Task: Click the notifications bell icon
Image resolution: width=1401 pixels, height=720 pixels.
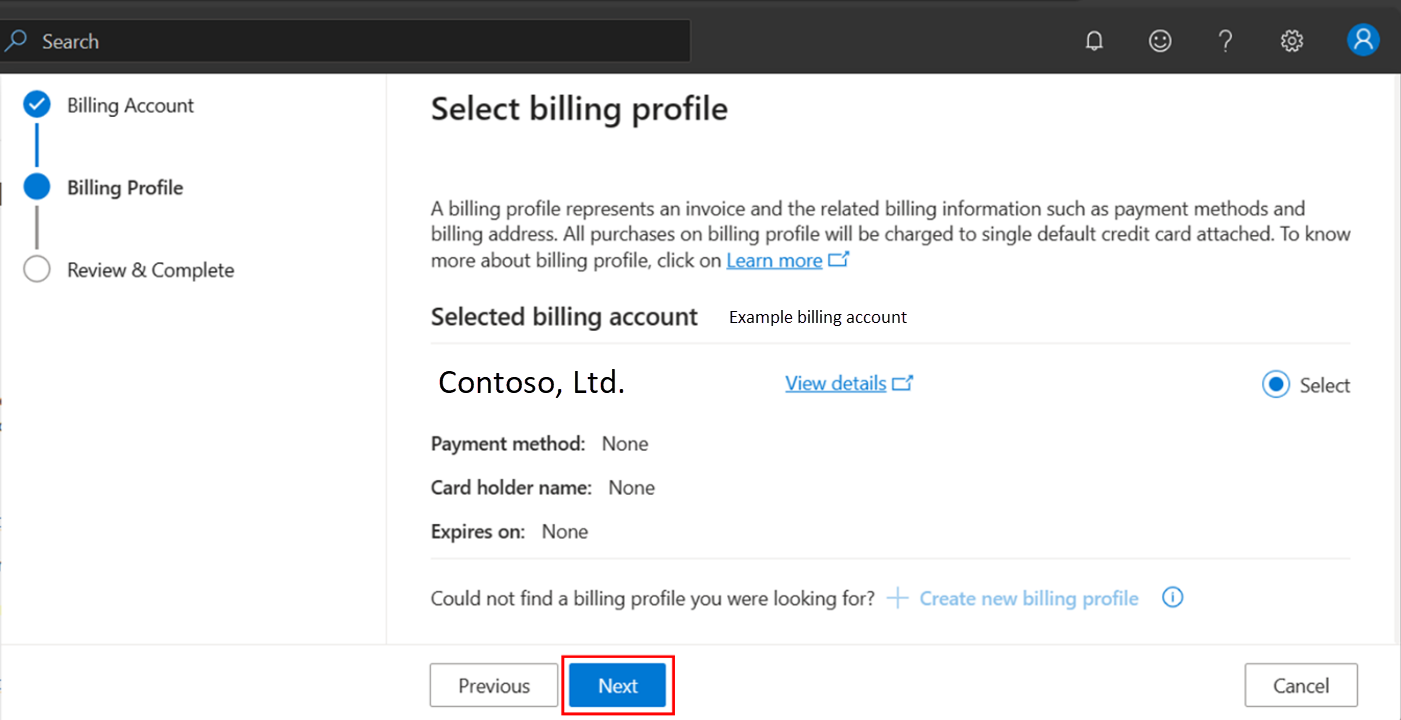Action: (1095, 41)
